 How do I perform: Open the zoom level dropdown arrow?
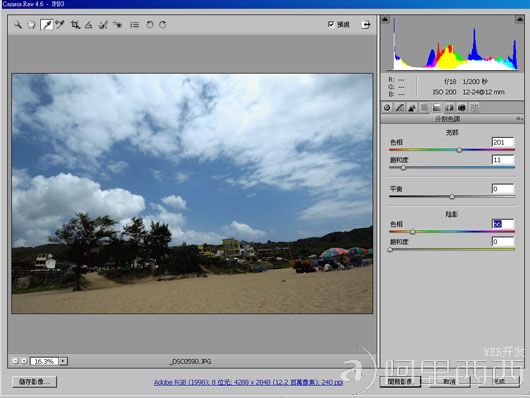[63, 361]
